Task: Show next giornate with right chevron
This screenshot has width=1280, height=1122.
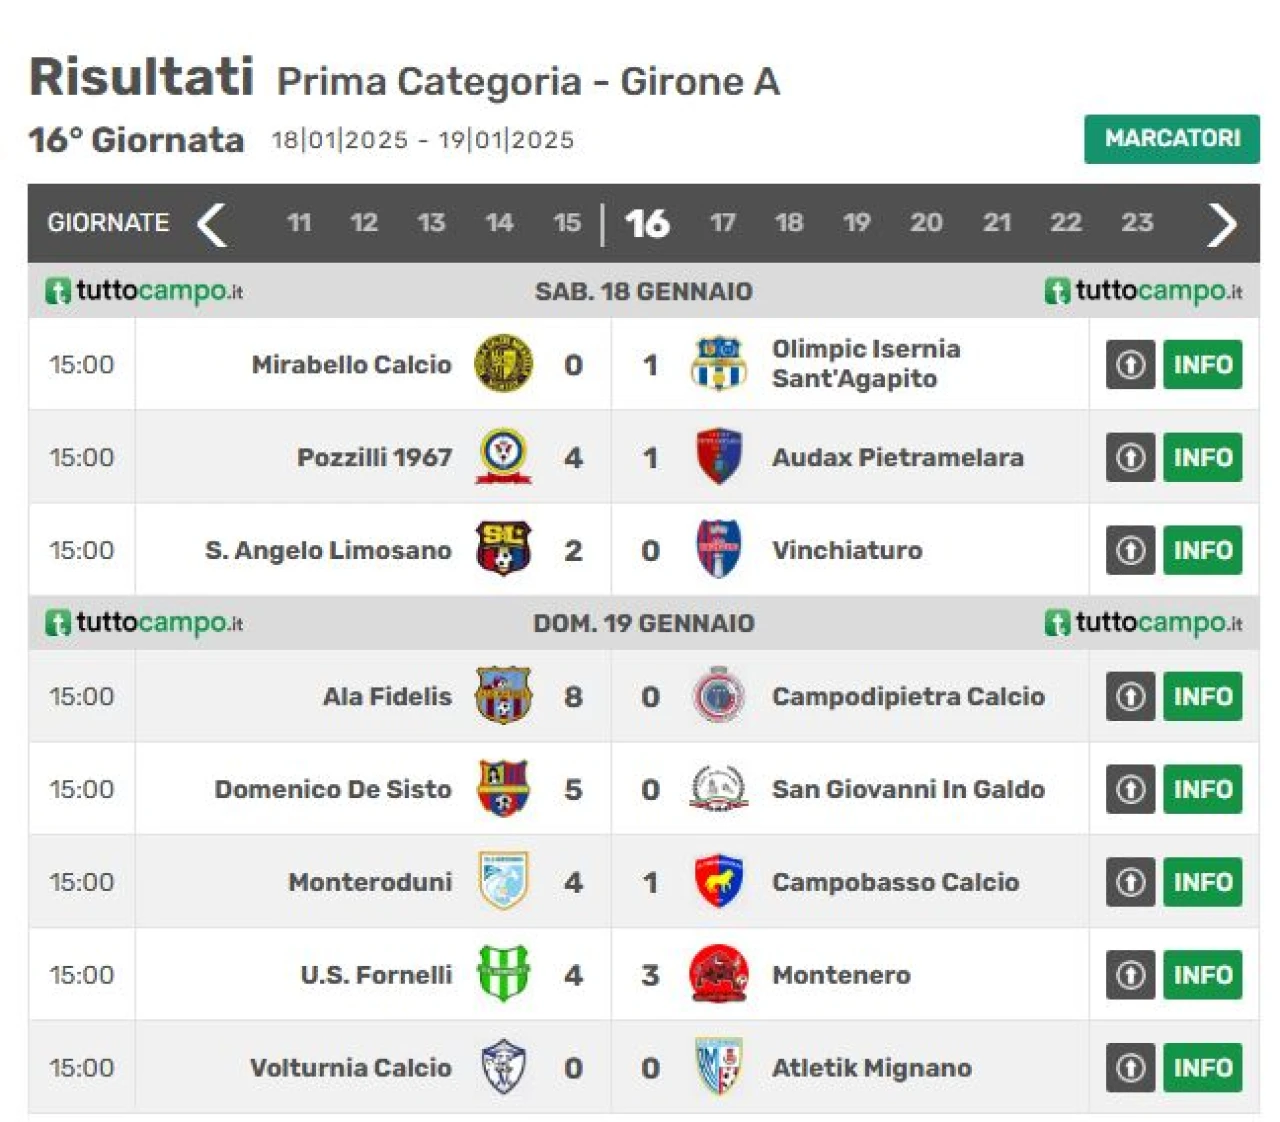Action: point(1222,224)
